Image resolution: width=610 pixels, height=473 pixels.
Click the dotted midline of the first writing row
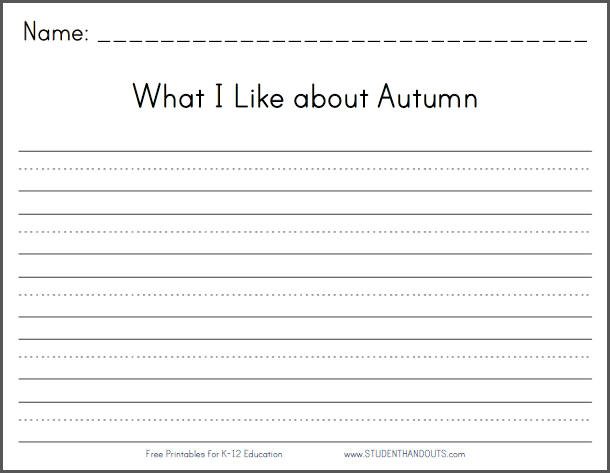[305, 169]
